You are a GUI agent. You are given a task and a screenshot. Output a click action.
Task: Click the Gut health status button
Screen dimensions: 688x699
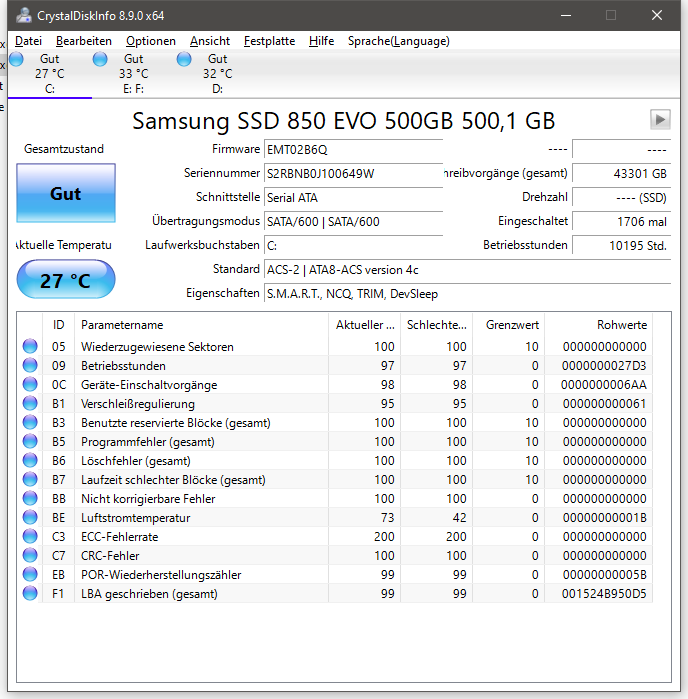[x=66, y=193]
